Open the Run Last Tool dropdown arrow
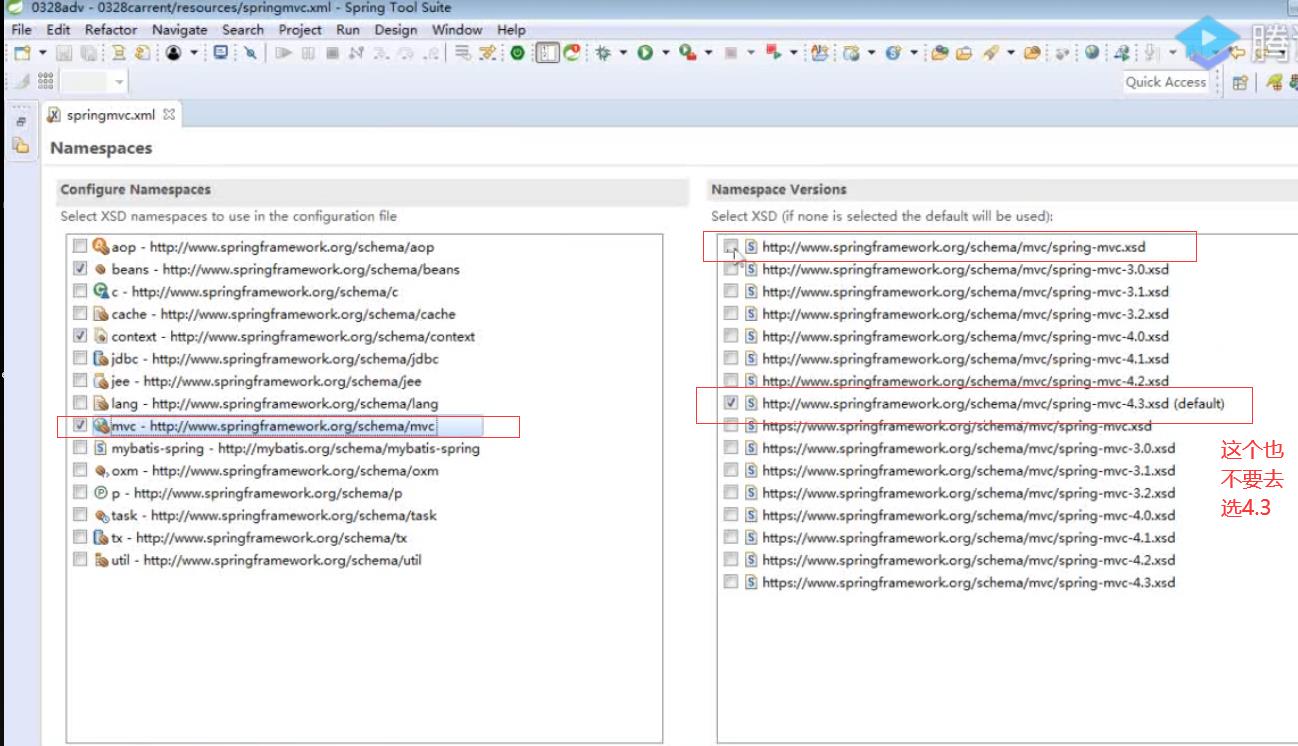 tap(709, 53)
